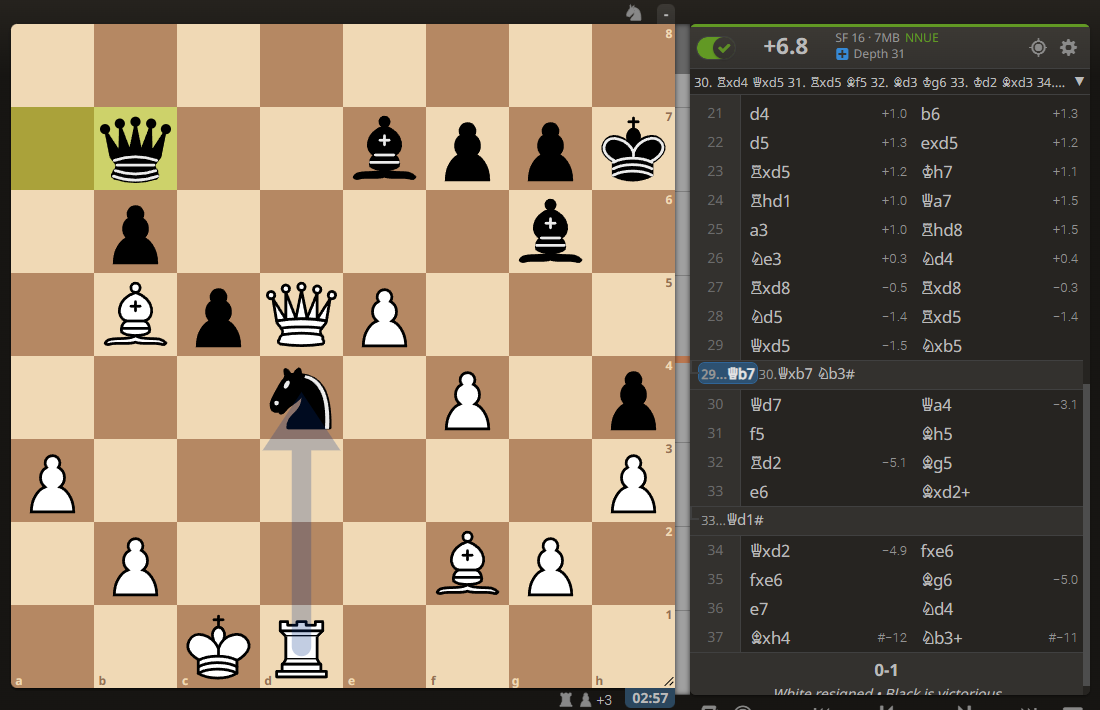Click the minus button above the board
The image size is (1100, 710).
pyautogui.click(x=666, y=13)
